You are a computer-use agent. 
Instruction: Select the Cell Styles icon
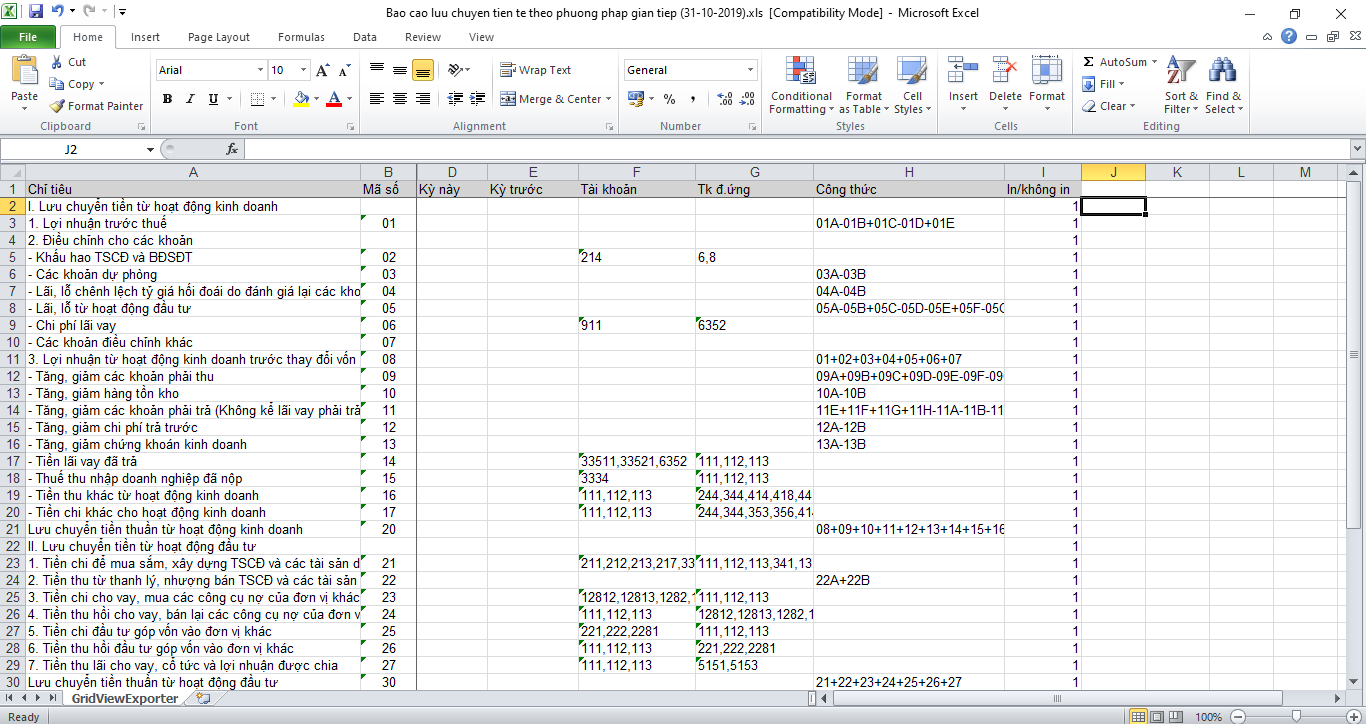point(911,86)
